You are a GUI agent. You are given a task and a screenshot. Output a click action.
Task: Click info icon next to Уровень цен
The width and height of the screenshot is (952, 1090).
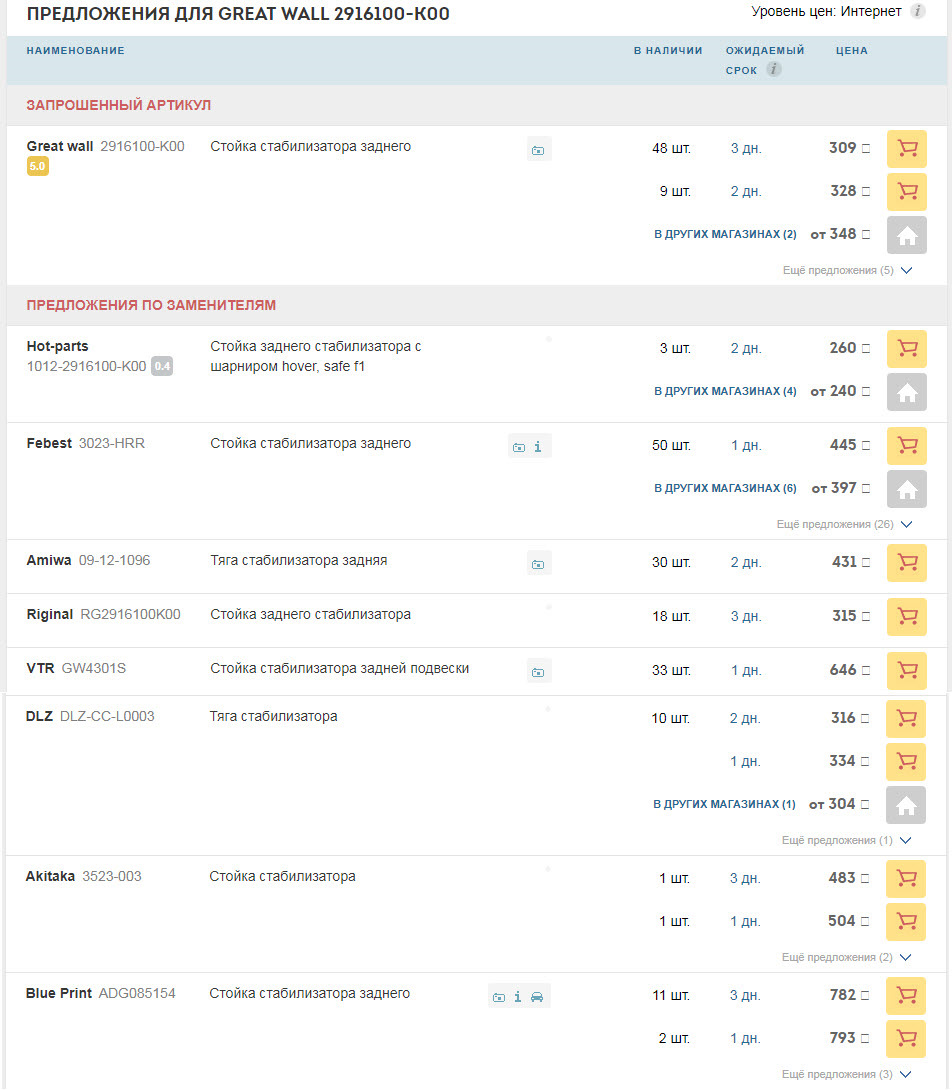pos(918,11)
